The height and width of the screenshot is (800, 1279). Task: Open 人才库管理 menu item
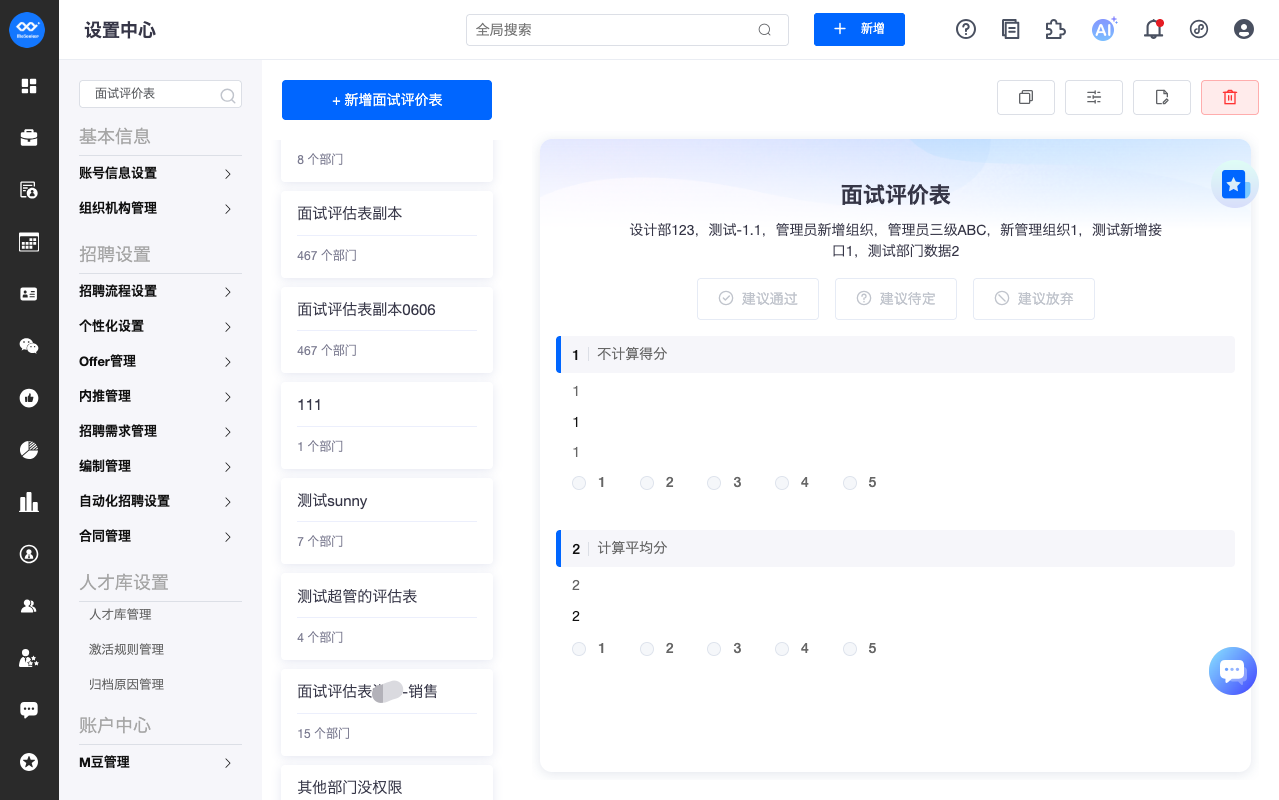pos(120,614)
